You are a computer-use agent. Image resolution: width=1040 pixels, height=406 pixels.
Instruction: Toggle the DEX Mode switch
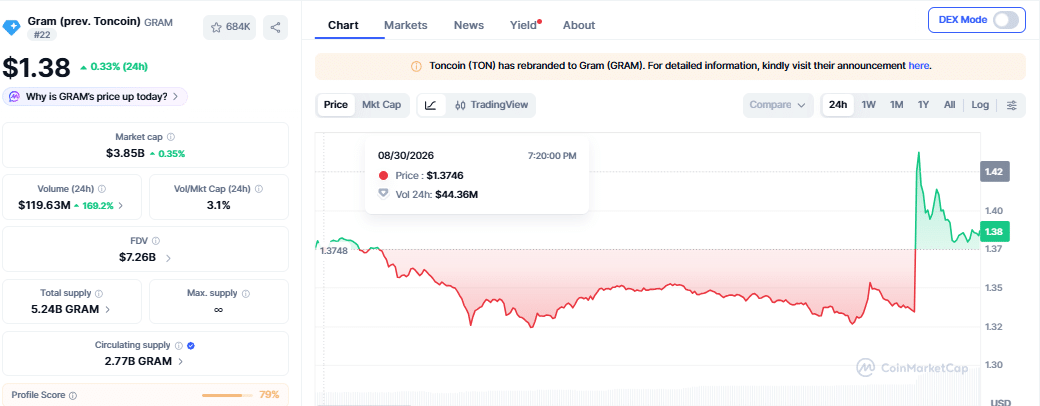pos(1006,20)
